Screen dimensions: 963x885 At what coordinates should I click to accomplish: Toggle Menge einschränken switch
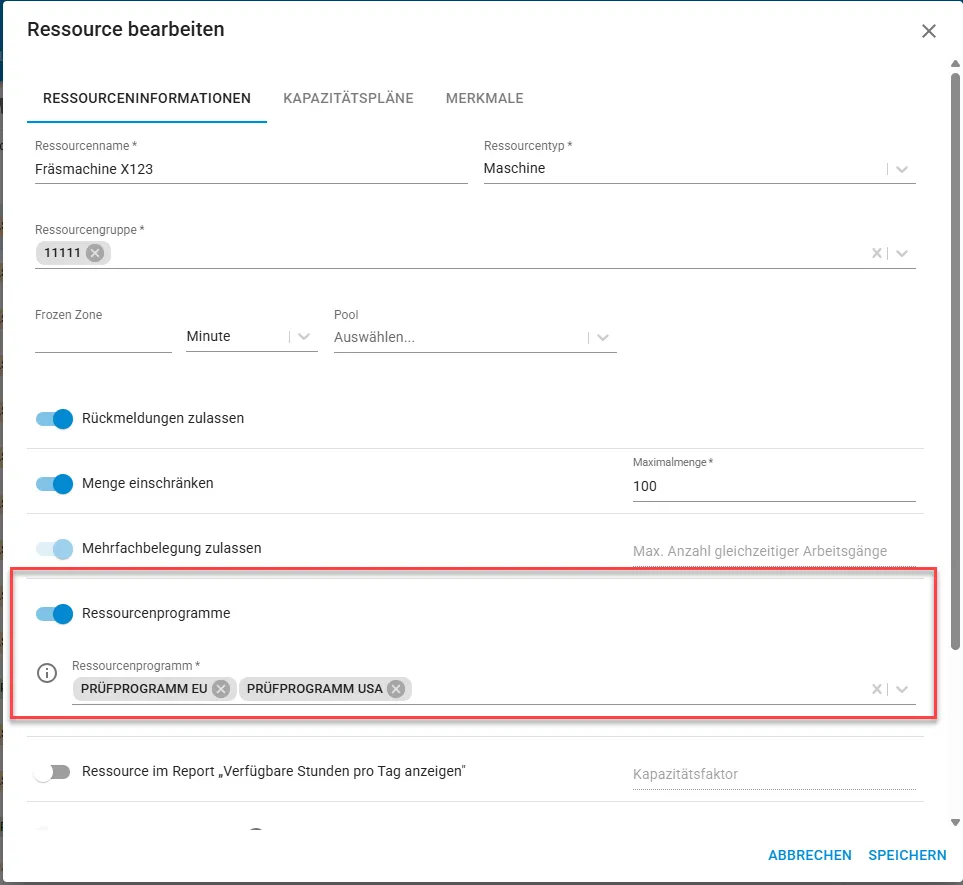click(x=54, y=484)
